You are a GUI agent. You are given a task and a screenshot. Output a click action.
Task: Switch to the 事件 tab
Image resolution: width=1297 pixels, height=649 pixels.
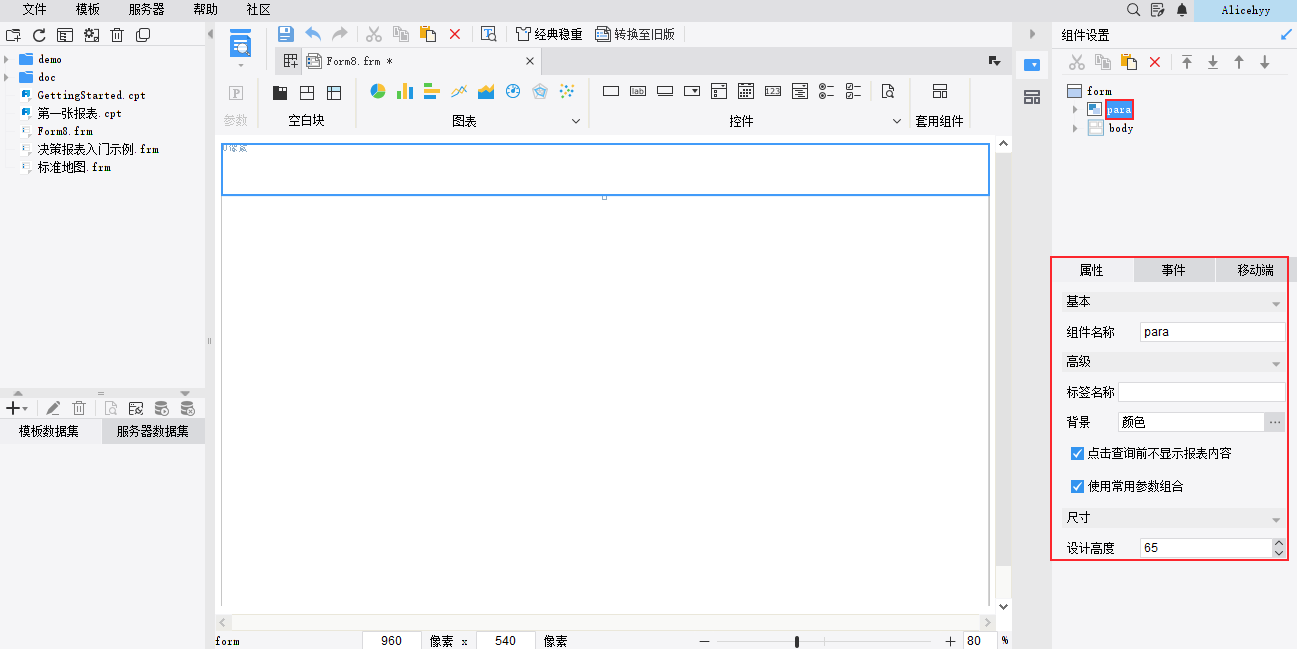[x=1173, y=270]
